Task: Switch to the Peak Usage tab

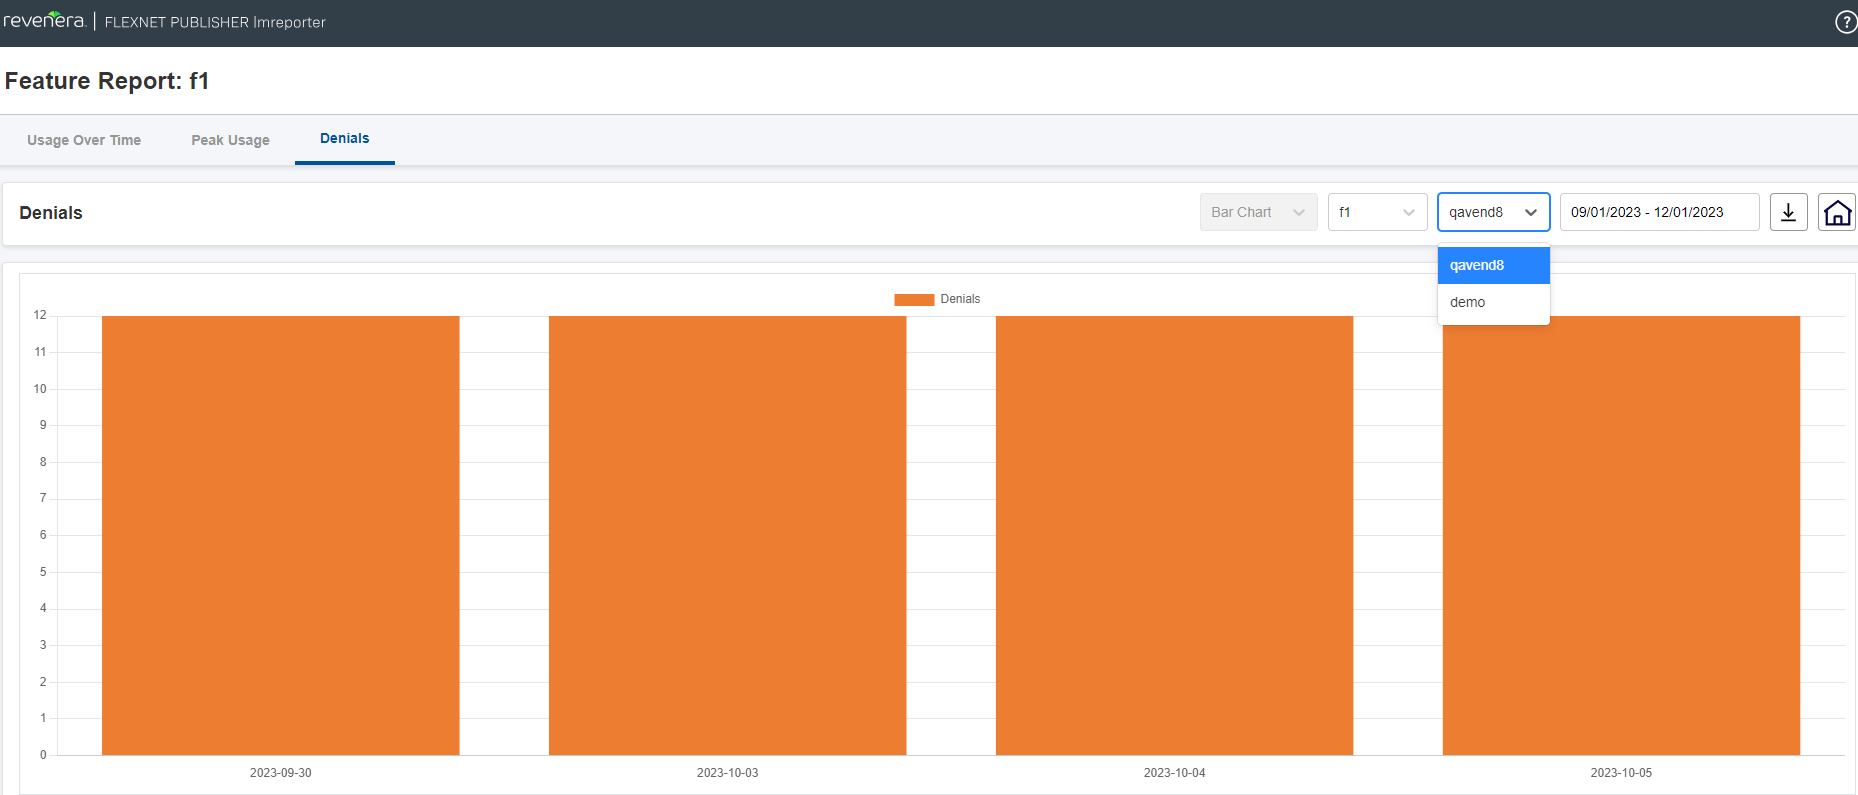Action: pyautogui.click(x=230, y=140)
